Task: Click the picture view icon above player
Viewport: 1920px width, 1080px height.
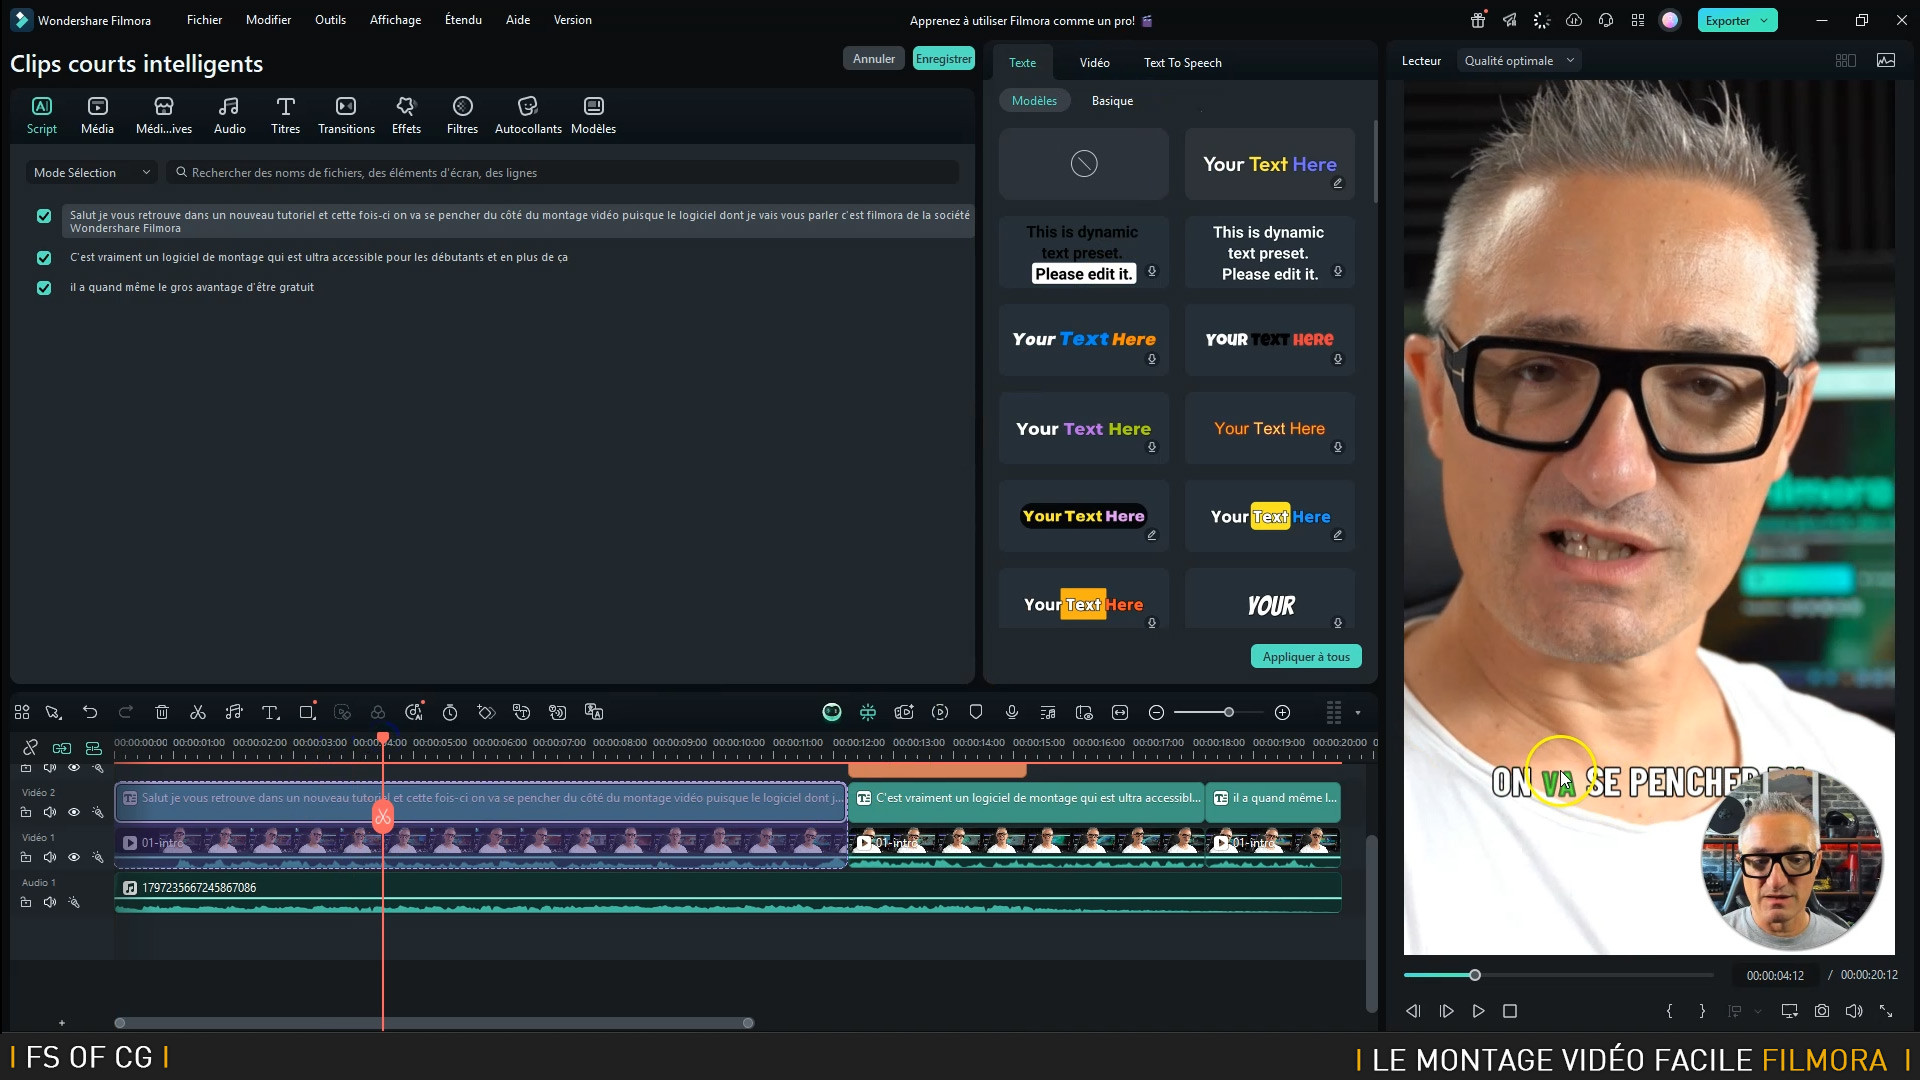Action: [x=1886, y=60]
